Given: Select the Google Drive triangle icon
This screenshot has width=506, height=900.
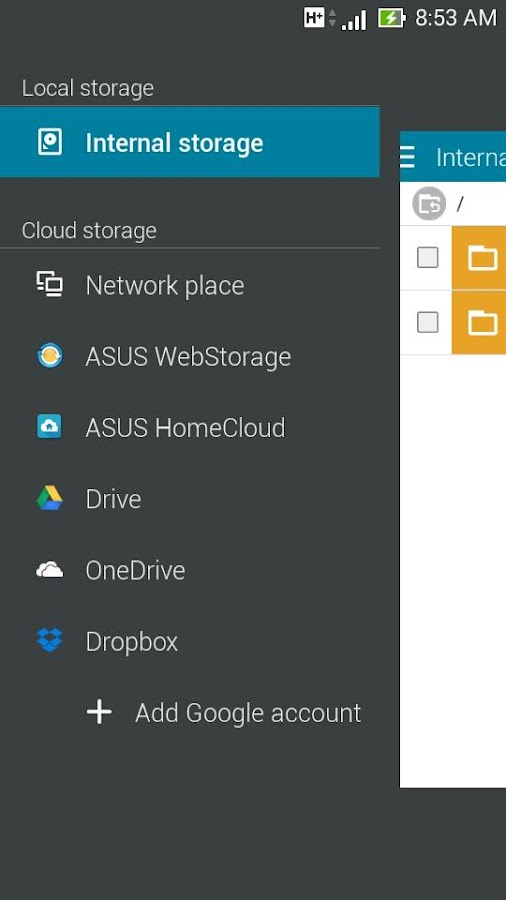Looking at the screenshot, I should pyautogui.click(x=50, y=498).
